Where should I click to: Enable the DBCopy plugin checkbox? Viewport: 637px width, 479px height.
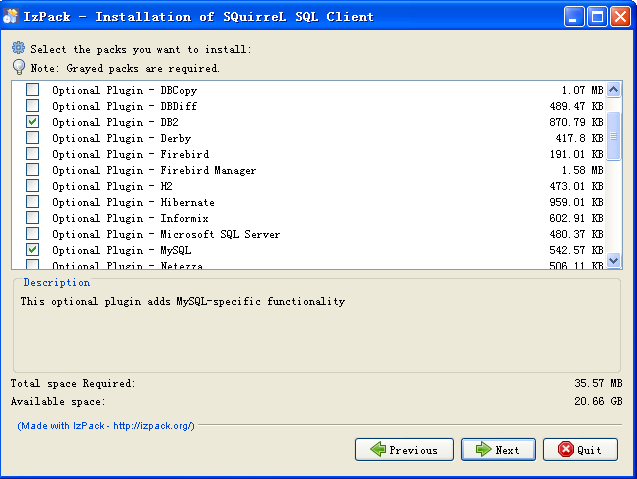(x=32, y=89)
